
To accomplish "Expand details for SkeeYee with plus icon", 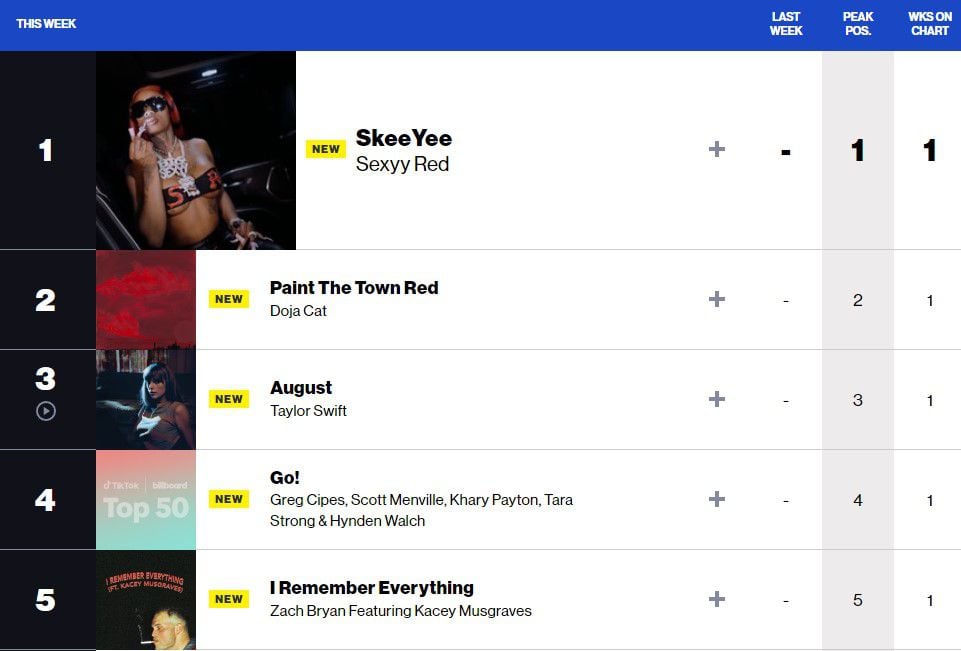I will tap(716, 150).
